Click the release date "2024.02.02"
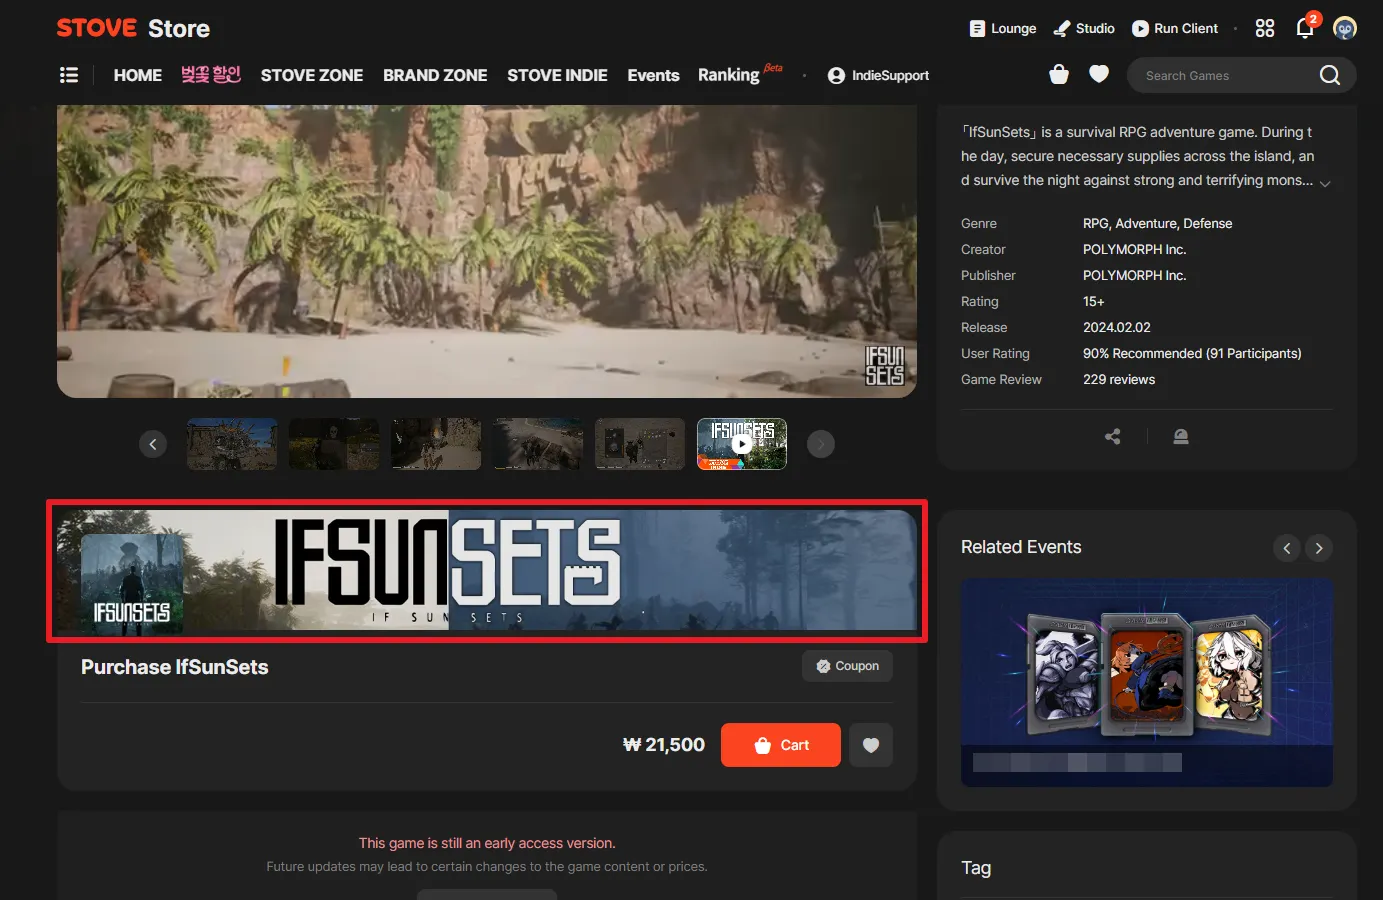The image size is (1383, 900). 1117,328
